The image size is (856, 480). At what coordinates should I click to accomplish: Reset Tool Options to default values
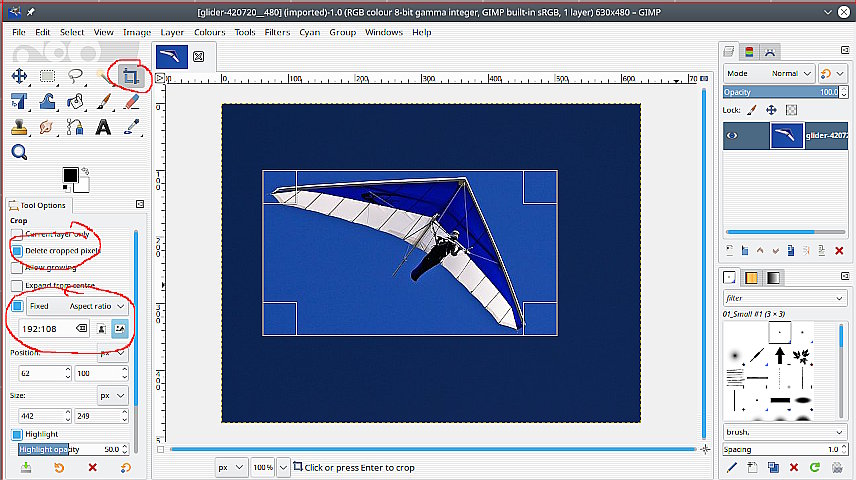tap(126, 468)
